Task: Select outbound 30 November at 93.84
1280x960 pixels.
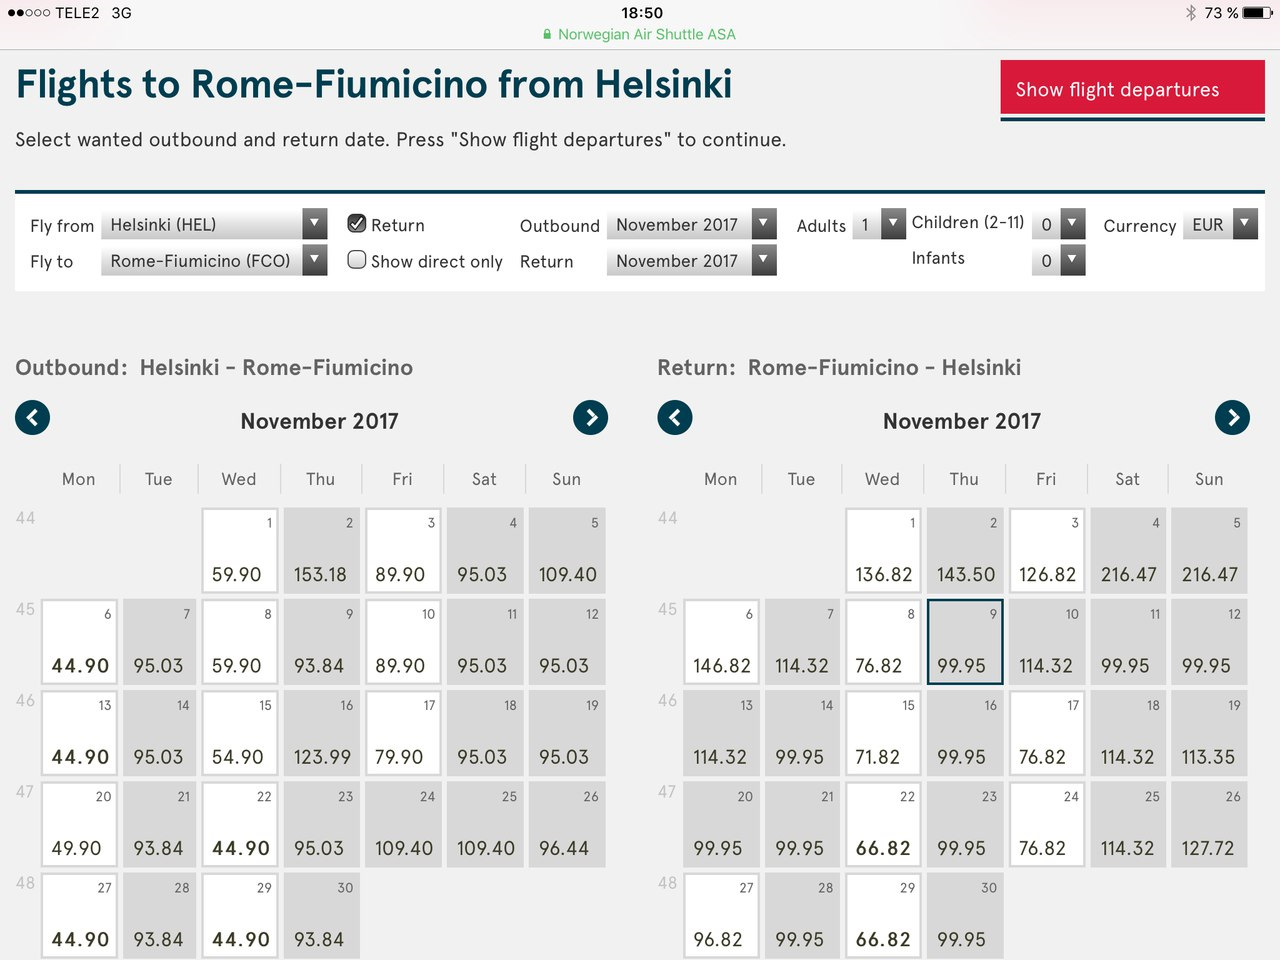Action: tap(321, 915)
